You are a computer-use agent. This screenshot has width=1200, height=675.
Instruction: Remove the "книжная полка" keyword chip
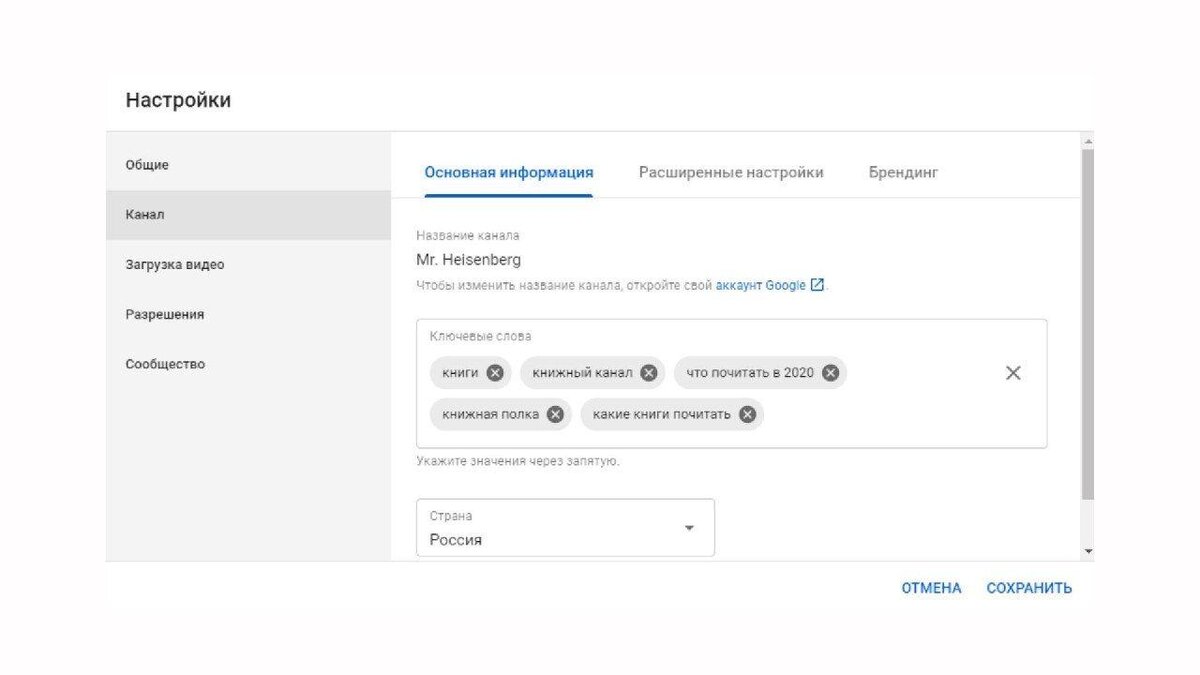tap(555, 414)
